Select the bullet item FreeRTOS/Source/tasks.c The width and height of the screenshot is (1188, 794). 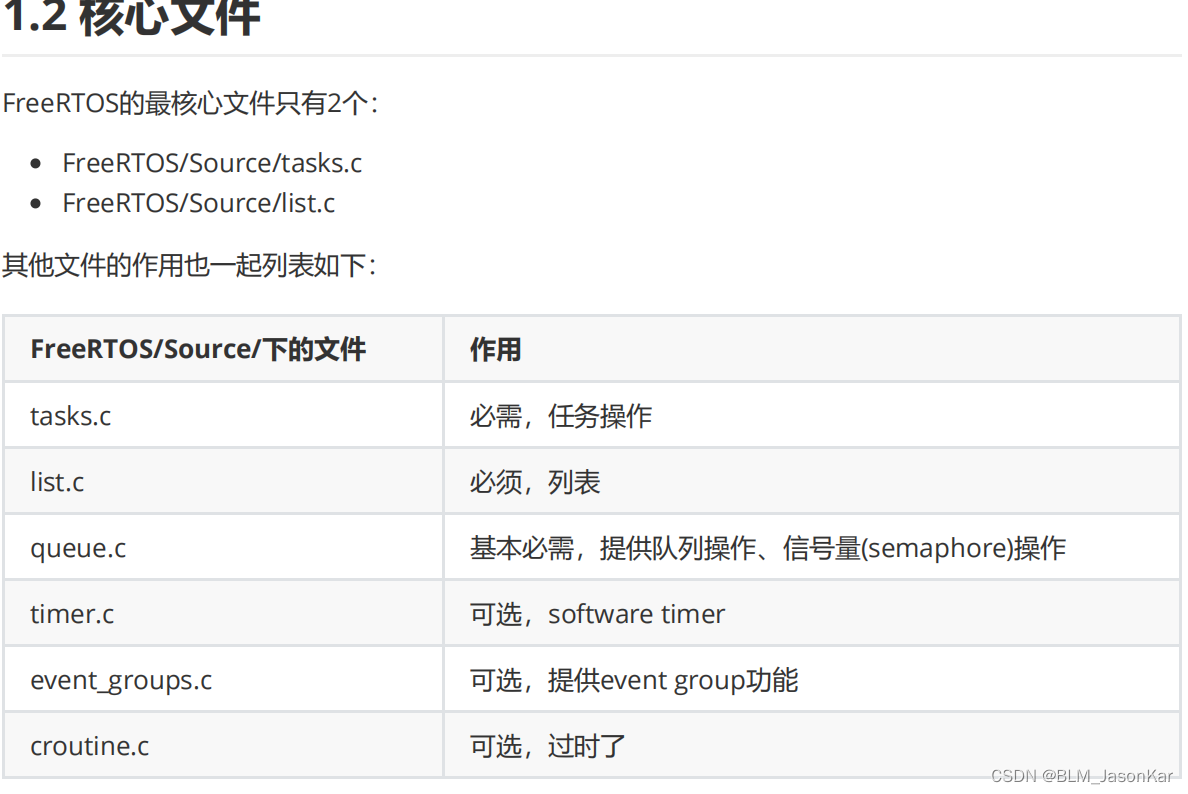click(212, 163)
